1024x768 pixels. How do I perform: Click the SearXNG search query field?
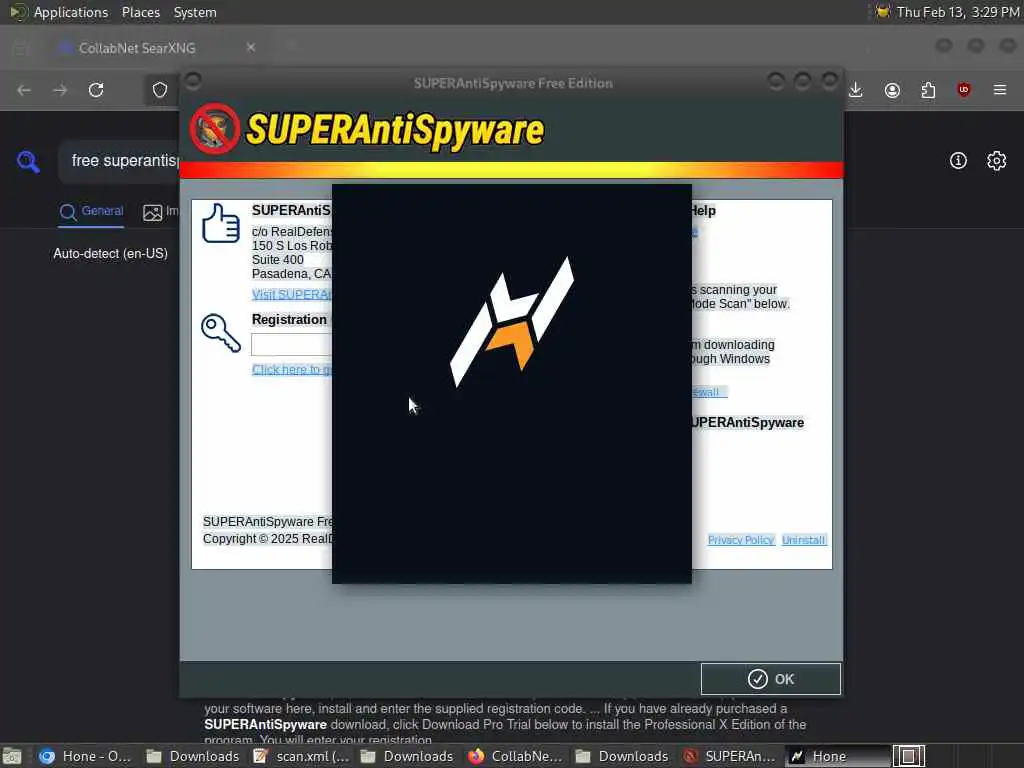tap(121, 161)
